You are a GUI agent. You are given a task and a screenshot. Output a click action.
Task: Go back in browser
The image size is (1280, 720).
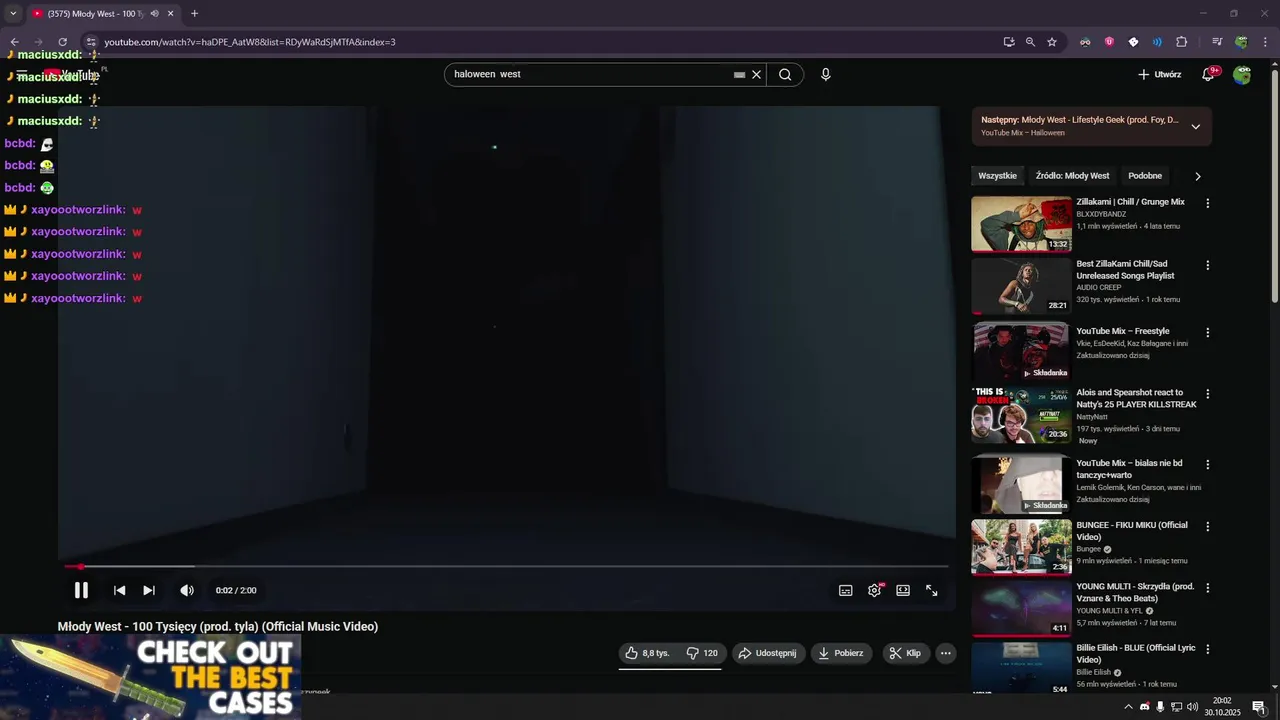click(15, 42)
